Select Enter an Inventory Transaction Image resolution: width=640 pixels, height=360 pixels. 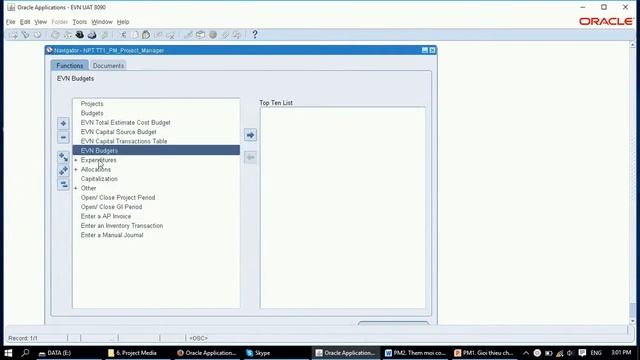click(122, 226)
